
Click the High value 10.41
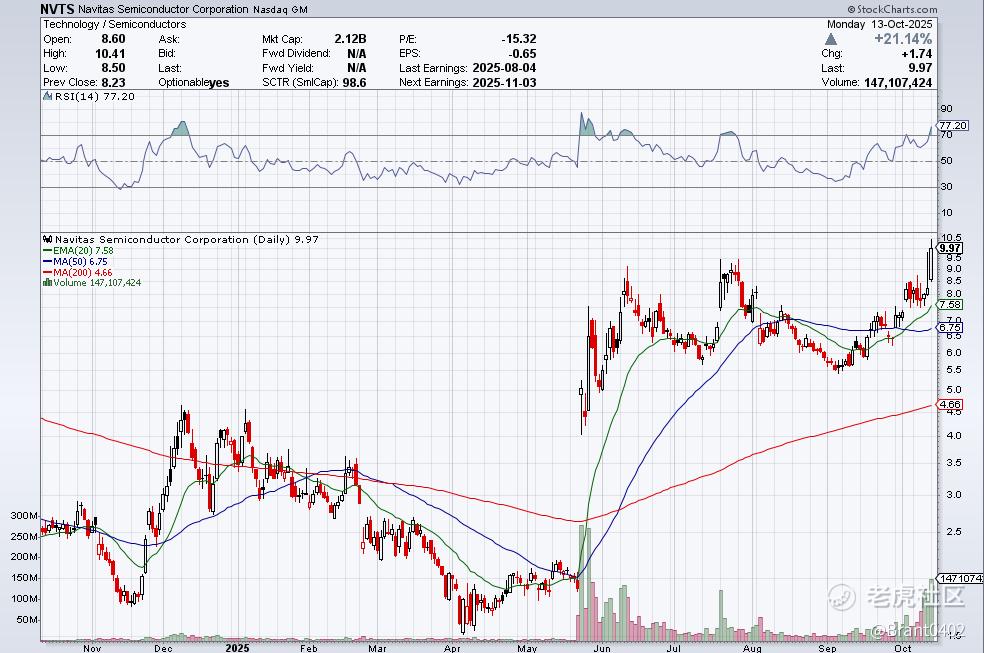110,53
